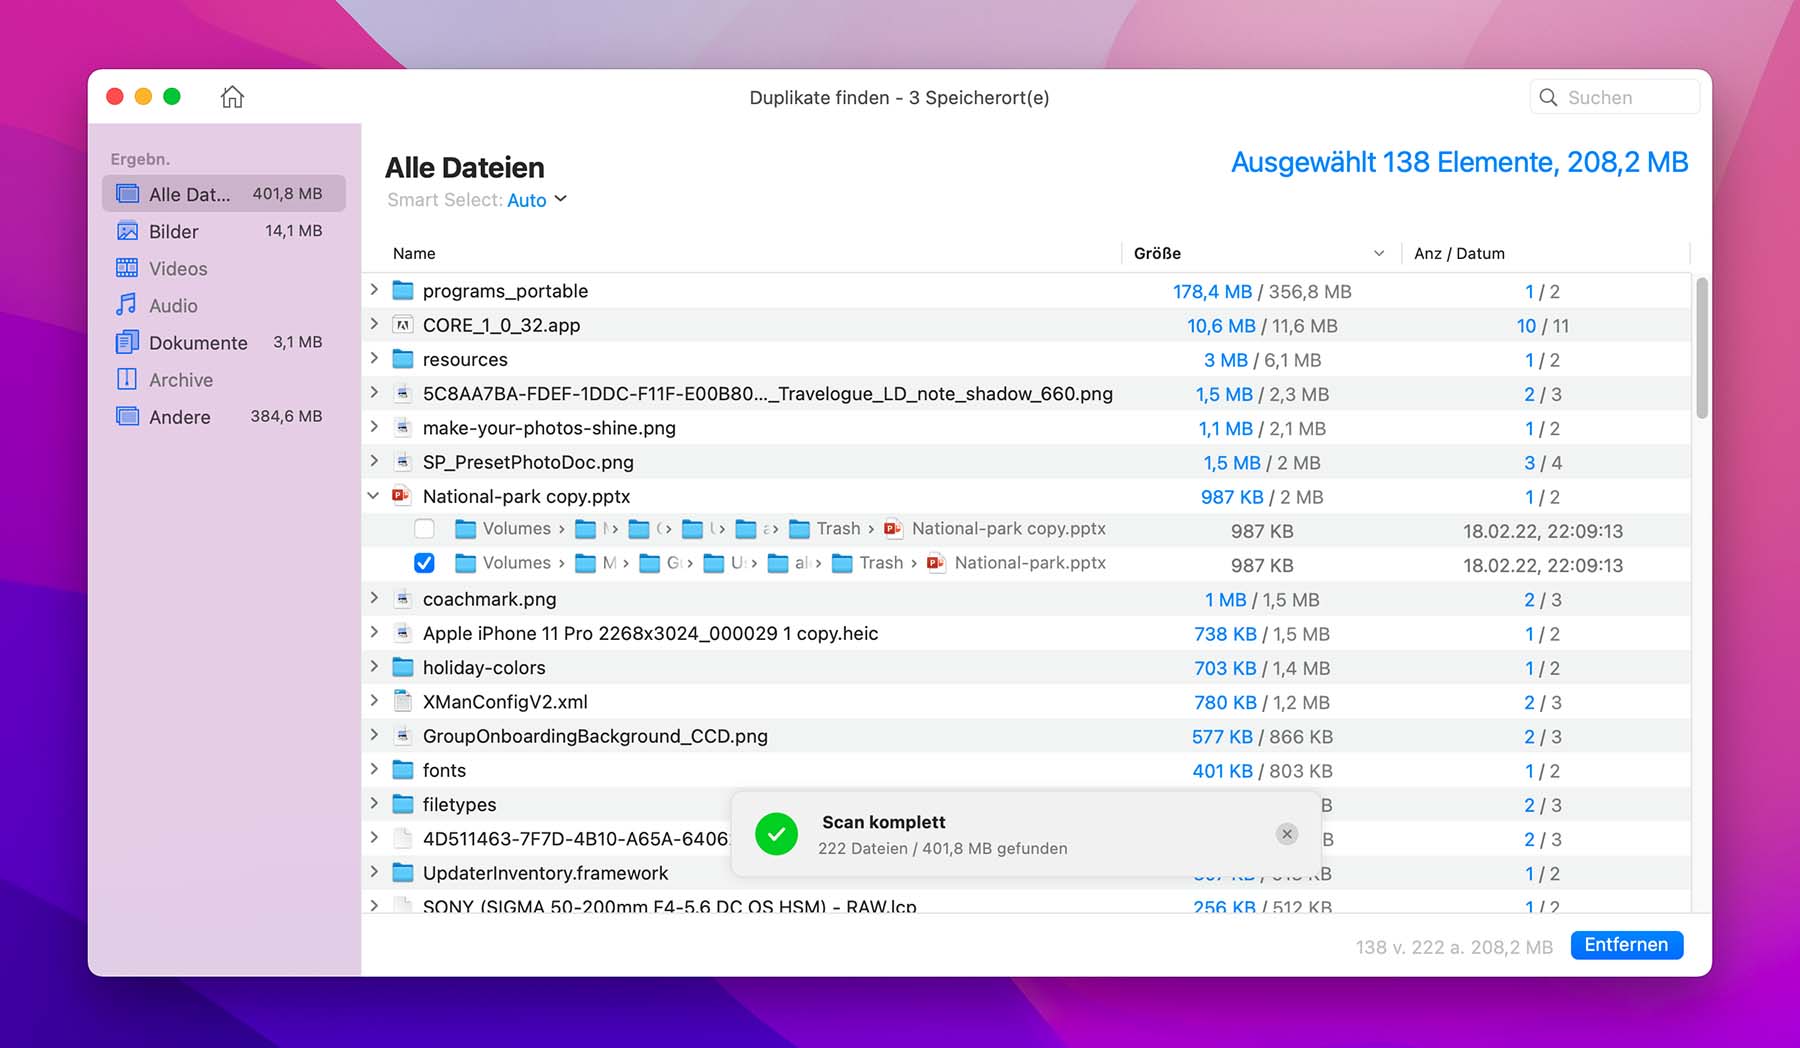1800x1048 pixels.
Task: Collapse the National-park copy.pptx group
Action: click(x=374, y=496)
